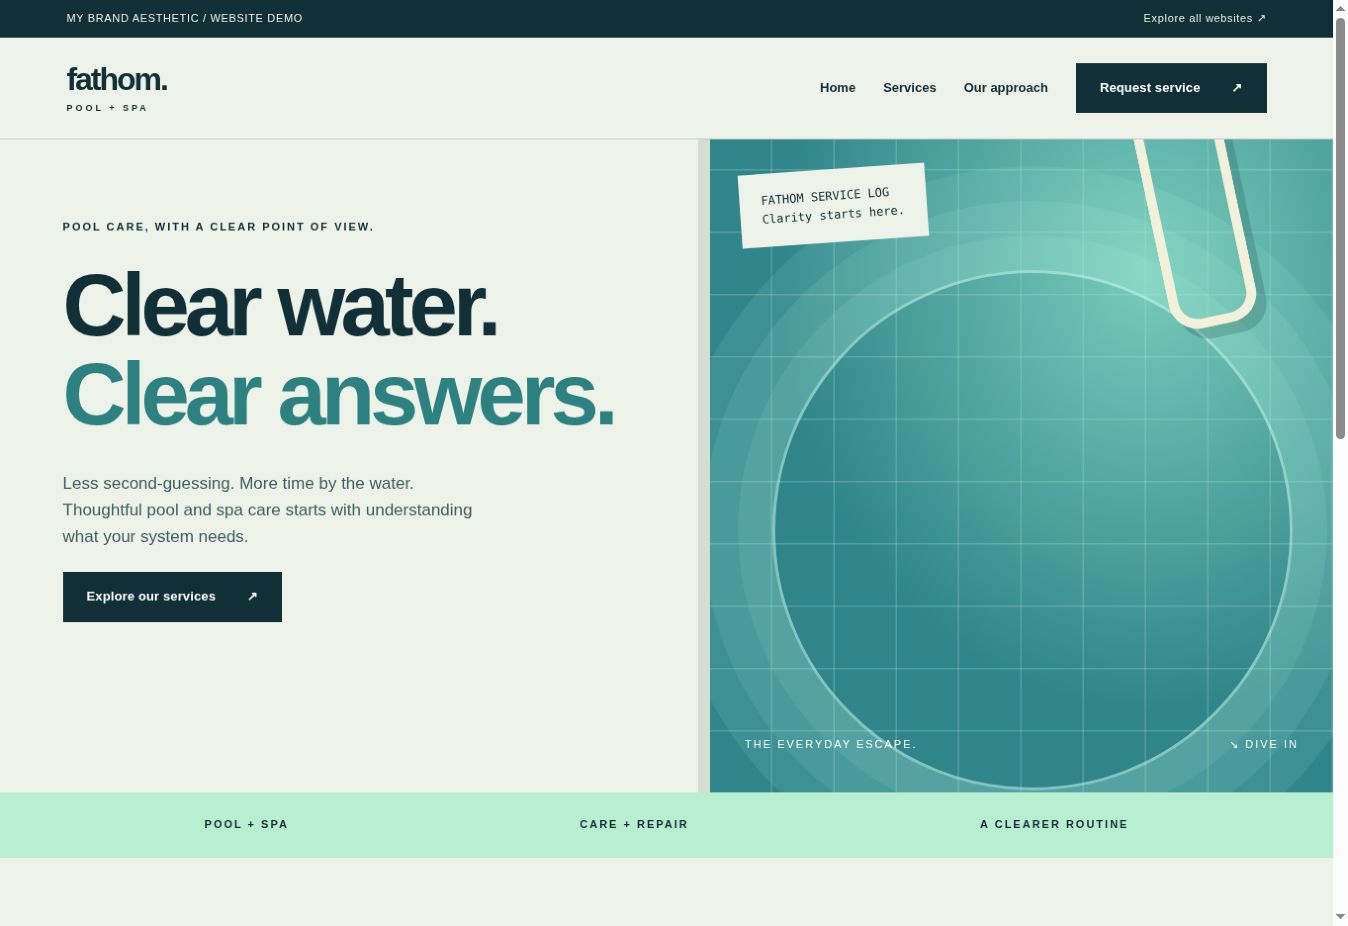The image size is (1348, 926).
Task: Click the MY BRAND AESTHETIC / WEBSITE DEMO text
Action: 184,18
